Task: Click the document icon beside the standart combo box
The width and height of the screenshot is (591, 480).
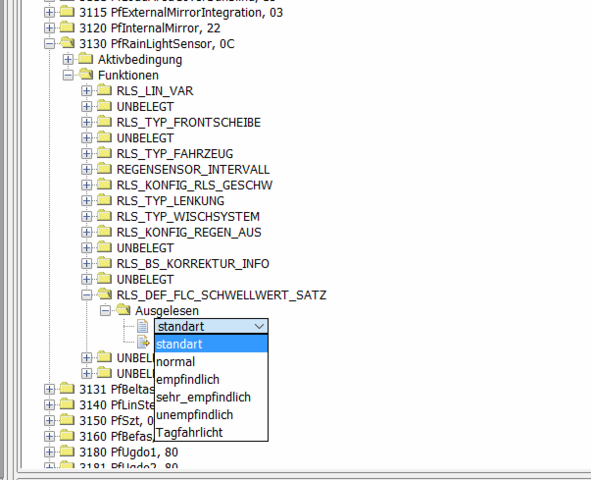Action: click(142, 326)
